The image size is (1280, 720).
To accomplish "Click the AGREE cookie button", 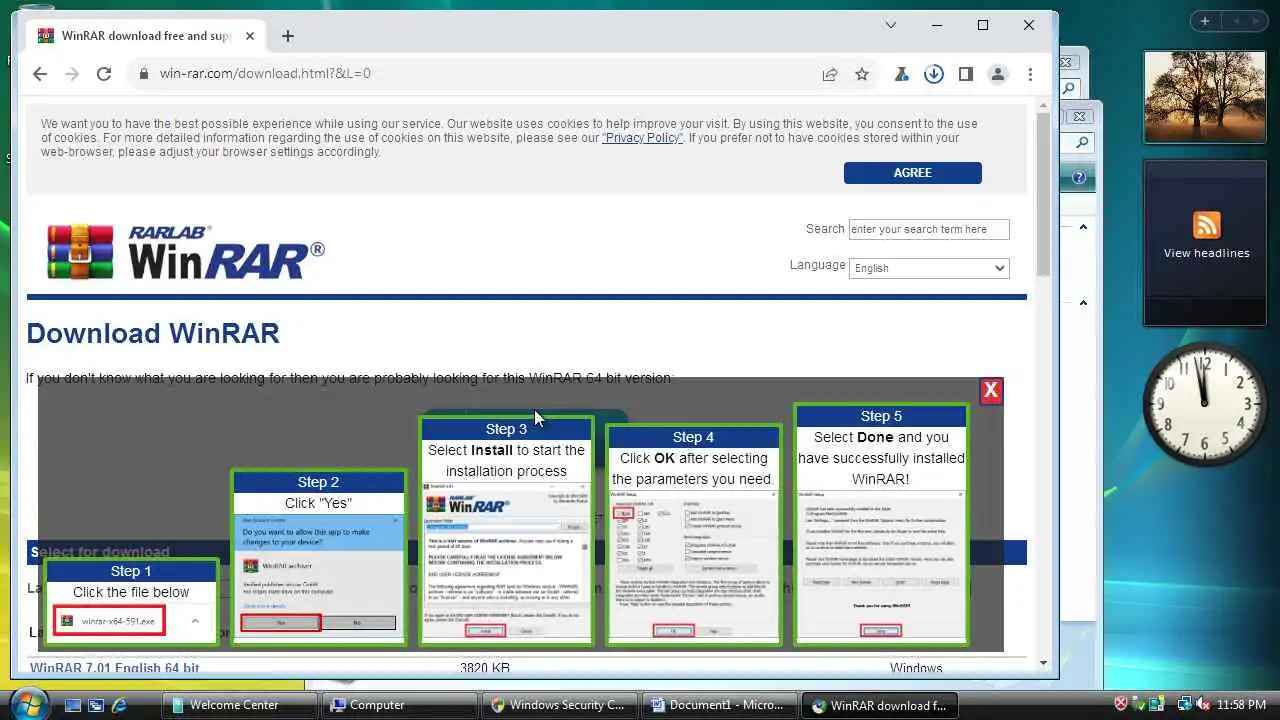I will pos(912,173).
